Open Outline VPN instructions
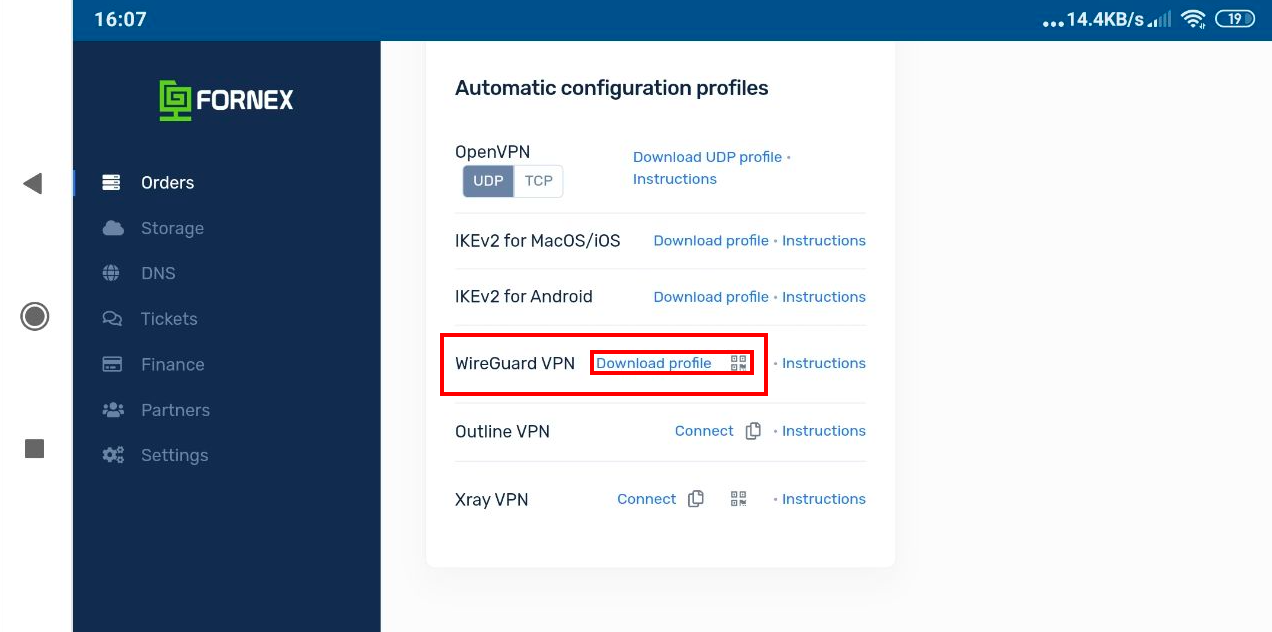This screenshot has height=632, width=1272. 824,431
